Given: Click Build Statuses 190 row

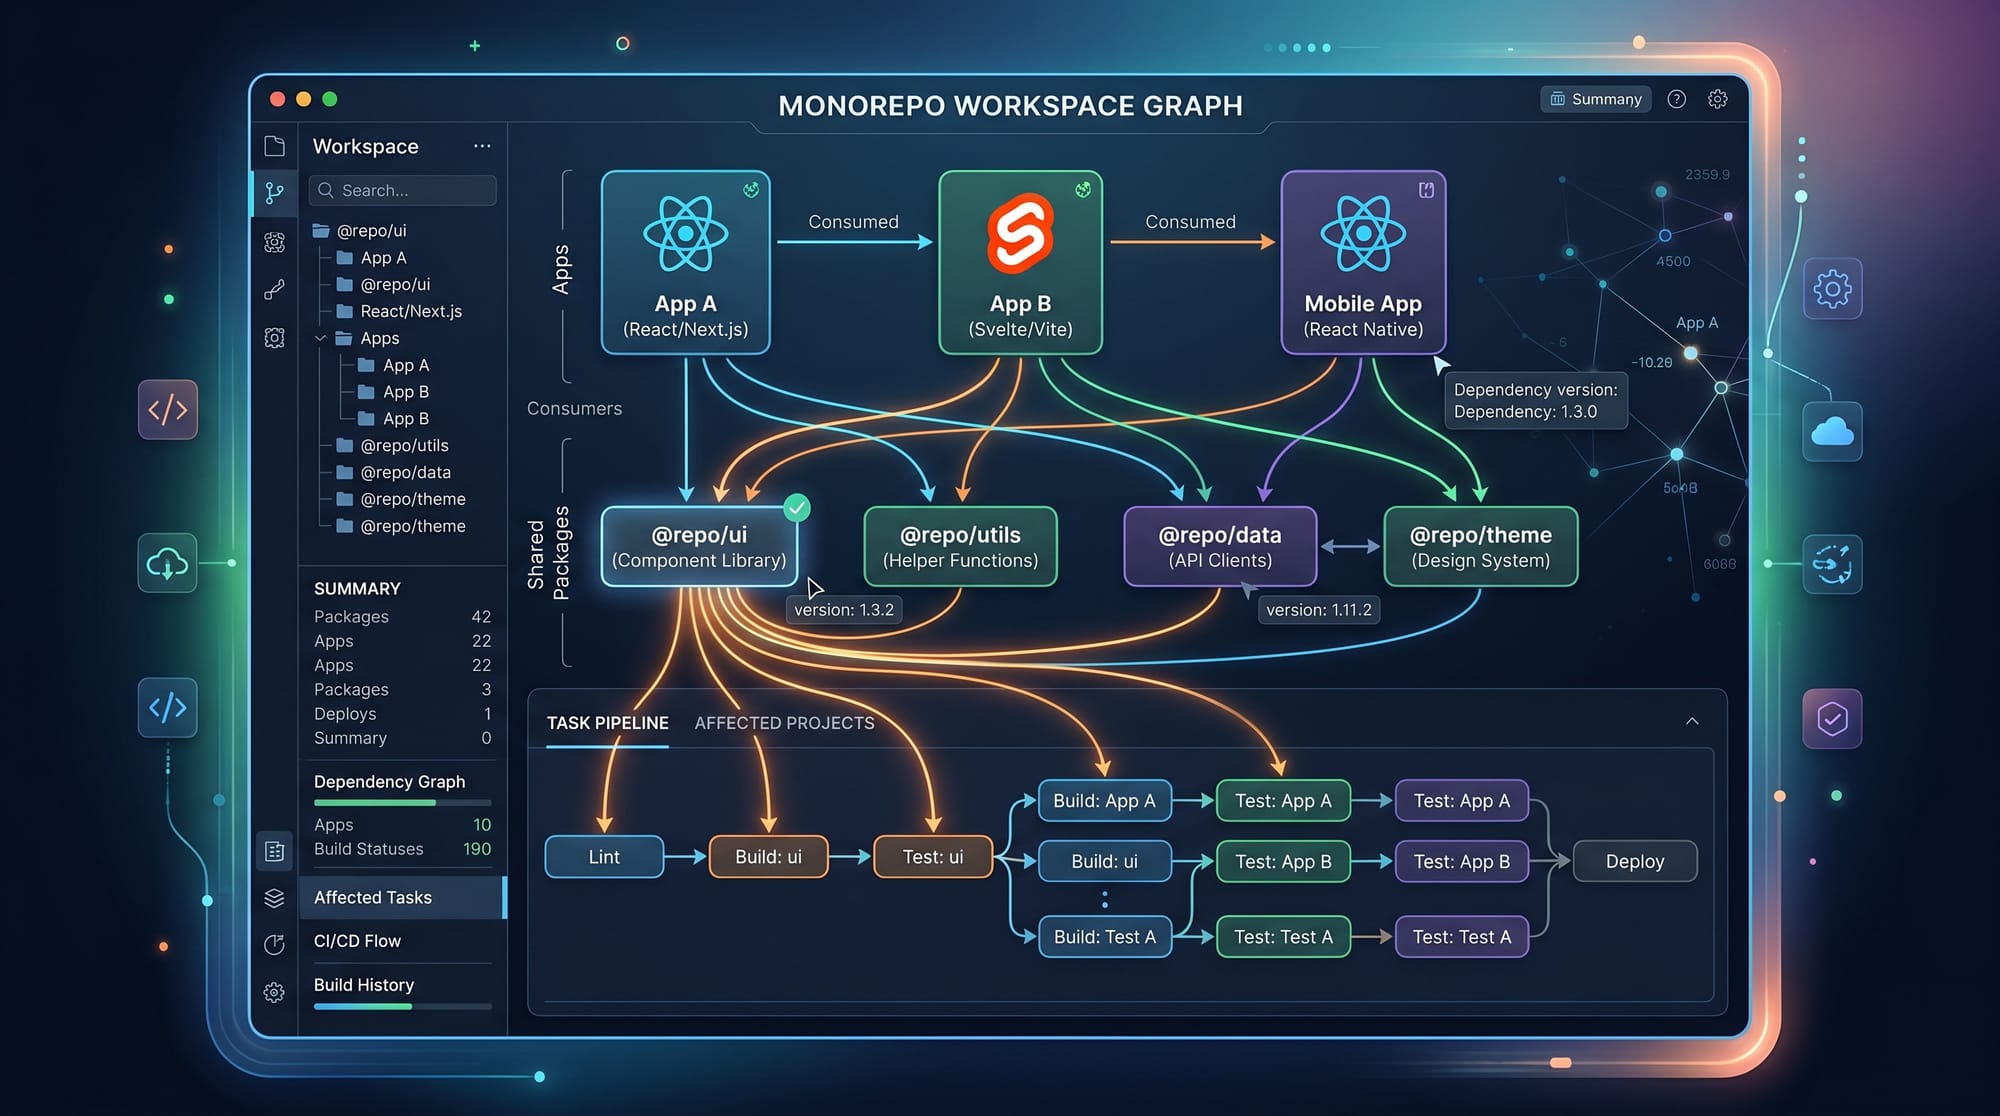Looking at the screenshot, I should pos(402,849).
